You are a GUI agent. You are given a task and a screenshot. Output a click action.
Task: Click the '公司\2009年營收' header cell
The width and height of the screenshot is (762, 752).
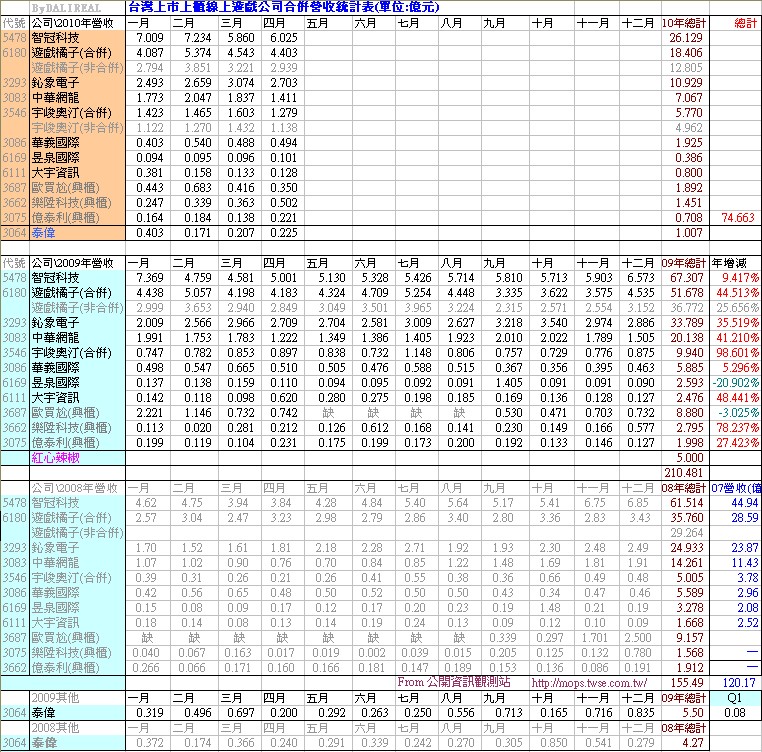pyautogui.click(x=72, y=263)
